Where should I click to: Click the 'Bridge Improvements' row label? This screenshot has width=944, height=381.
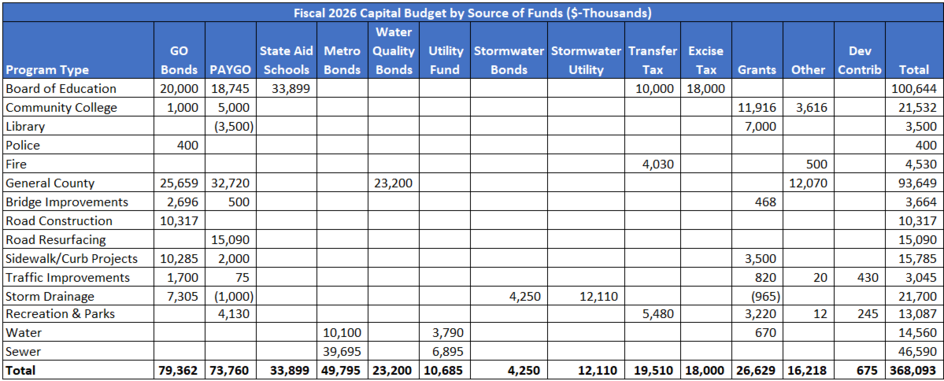(66, 202)
